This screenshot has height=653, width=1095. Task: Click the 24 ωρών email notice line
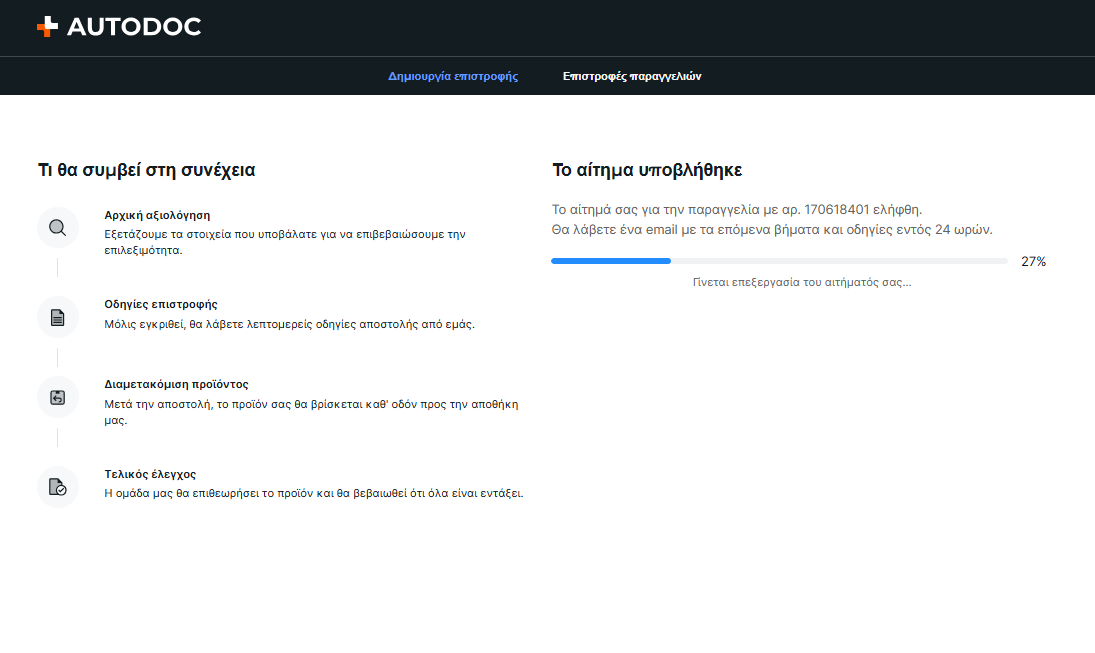pos(772,230)
